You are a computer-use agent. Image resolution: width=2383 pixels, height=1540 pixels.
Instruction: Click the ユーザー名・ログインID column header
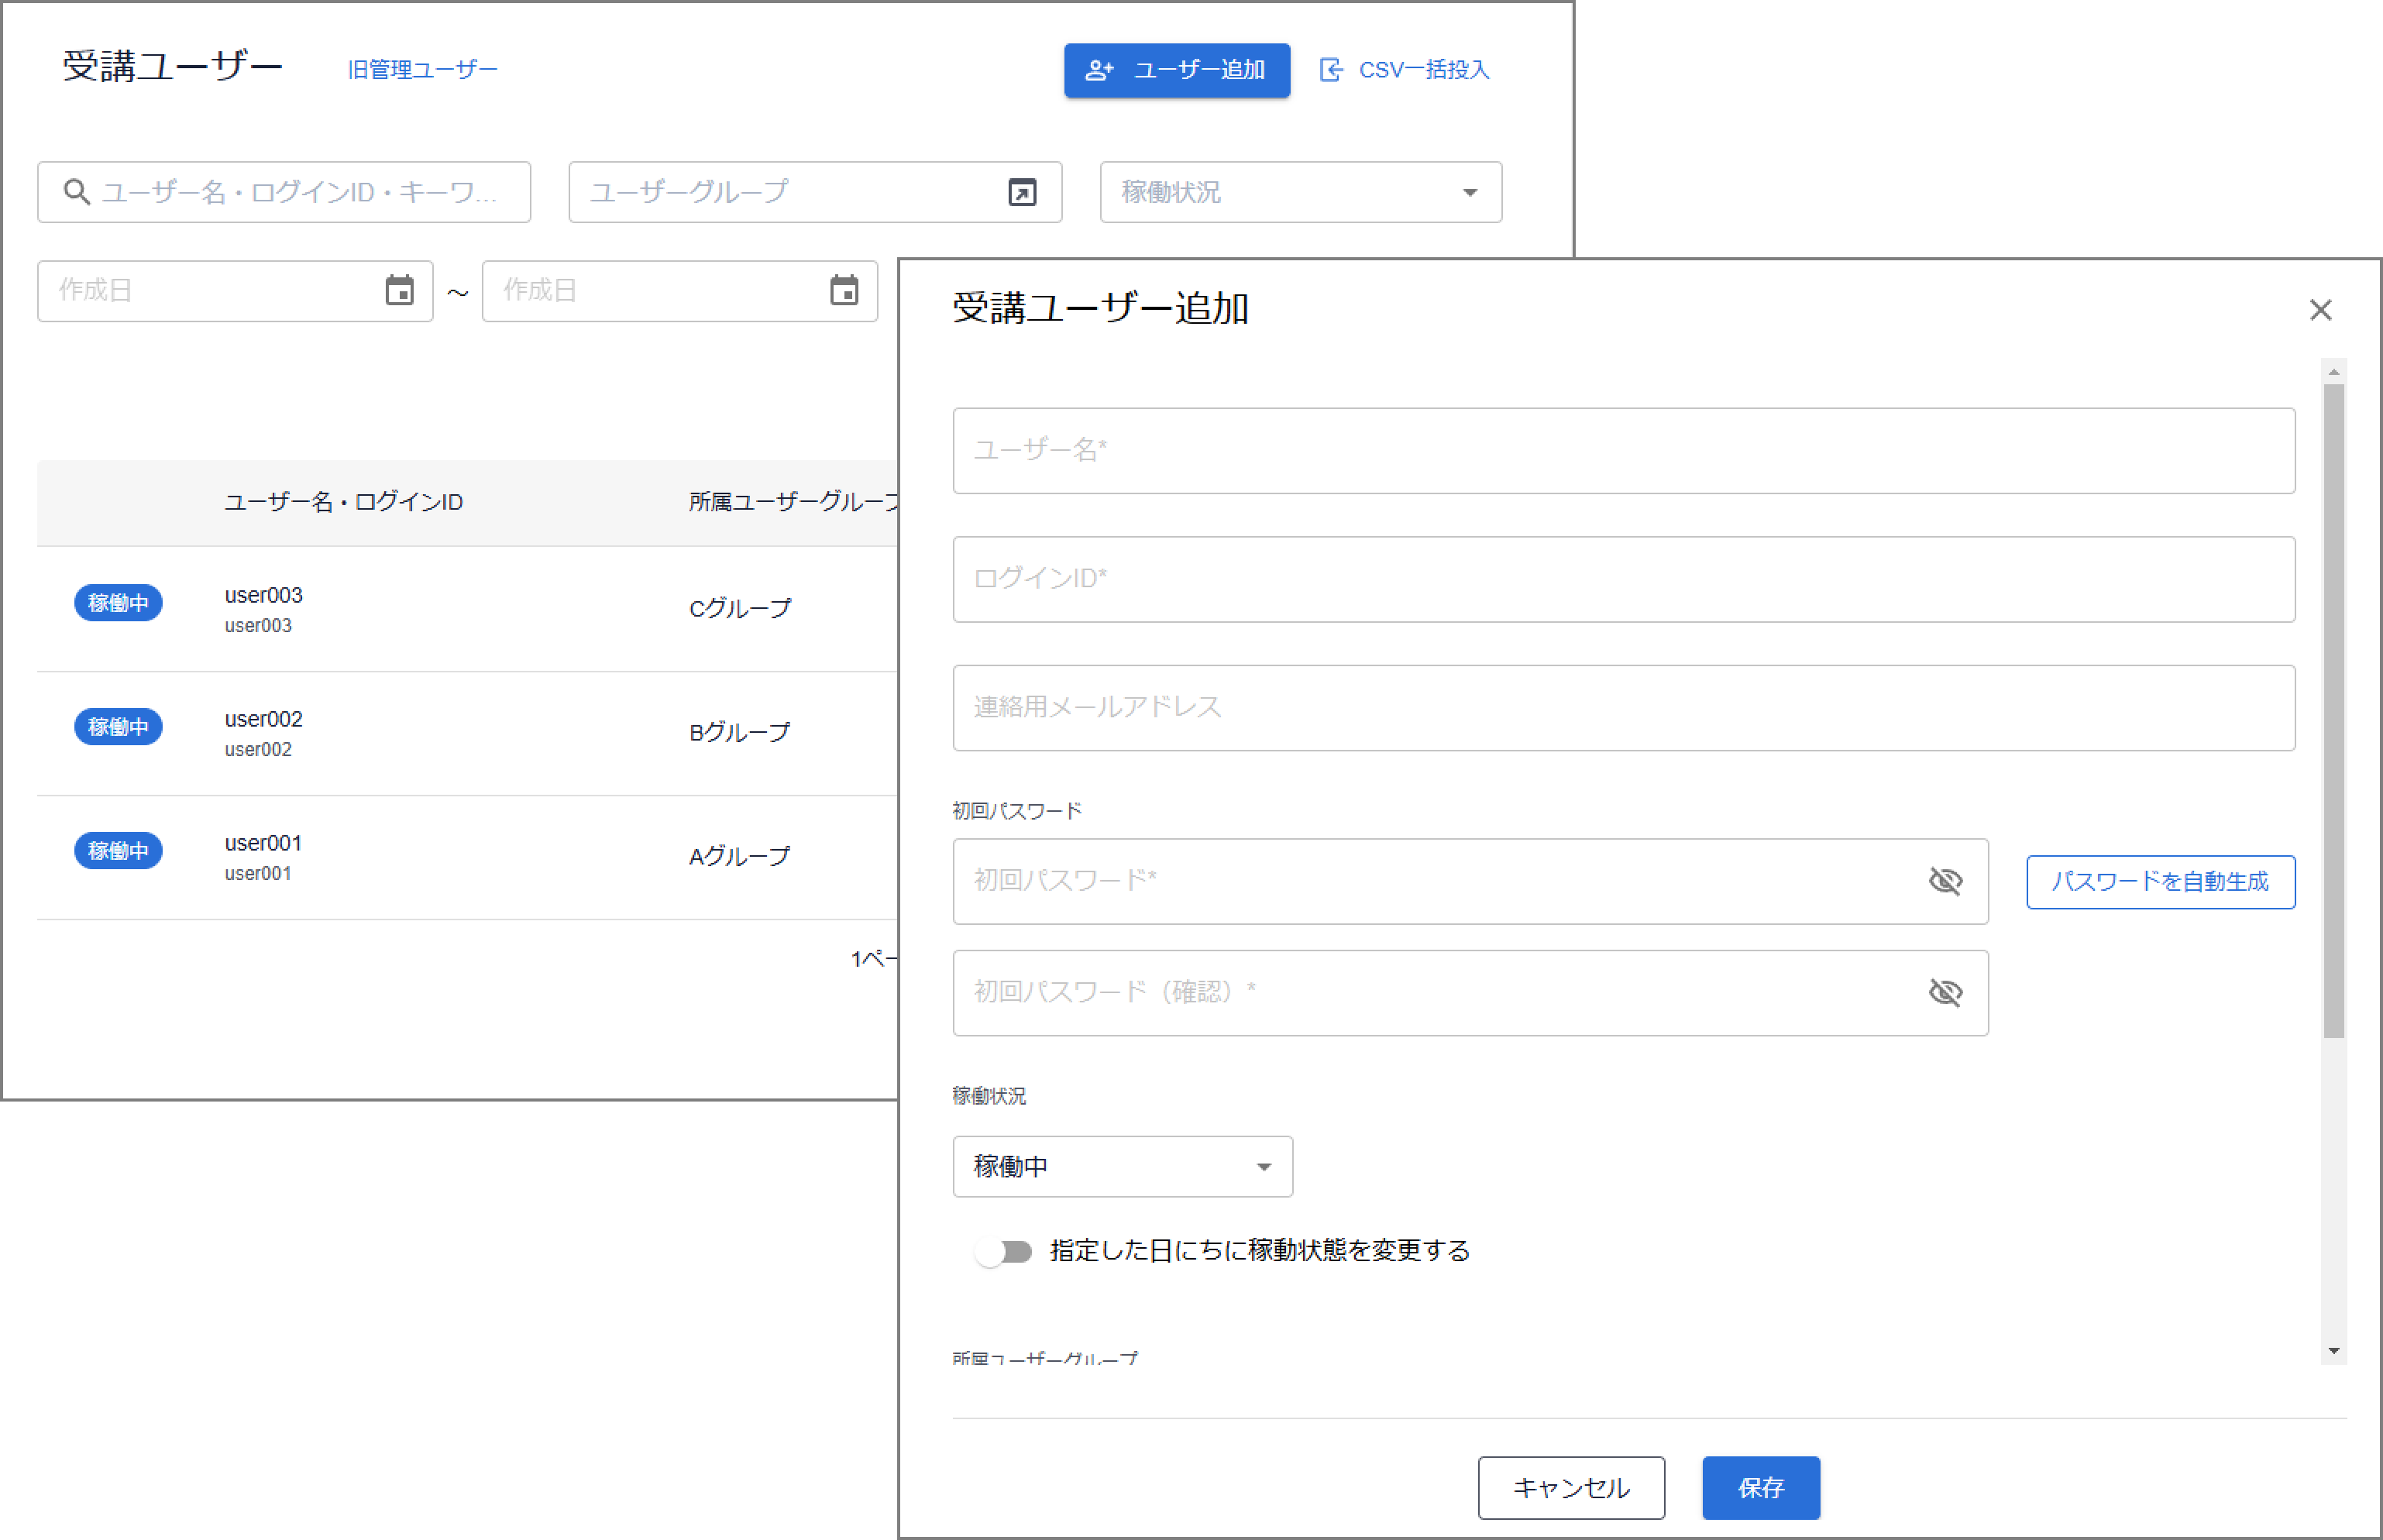[x=343, y=502]
